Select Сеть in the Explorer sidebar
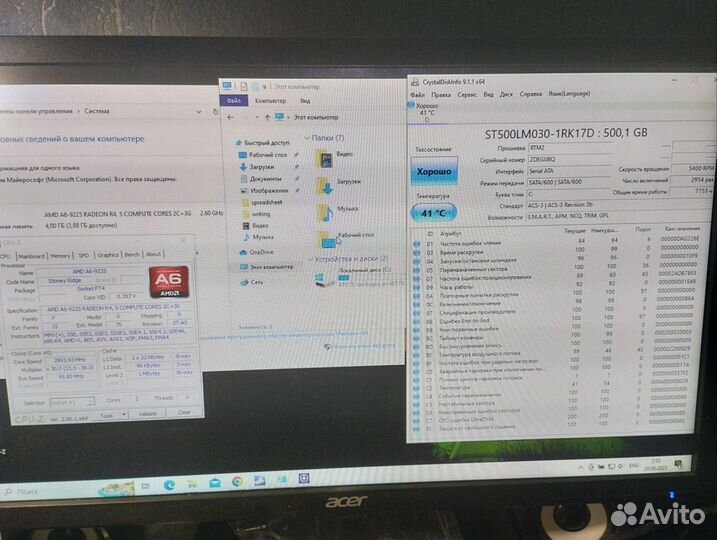Image resolution: width=717 pixels, height=540 pixels. [252, 283]
